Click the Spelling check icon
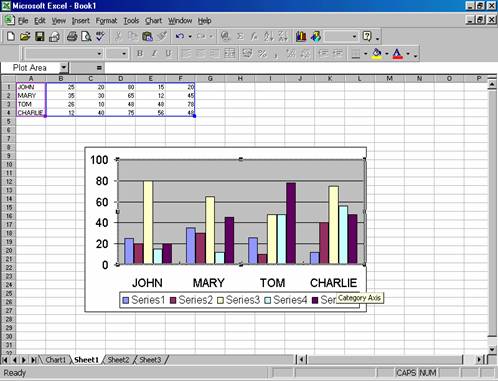Viewport: 498px width, 381px height. [100, 36]
